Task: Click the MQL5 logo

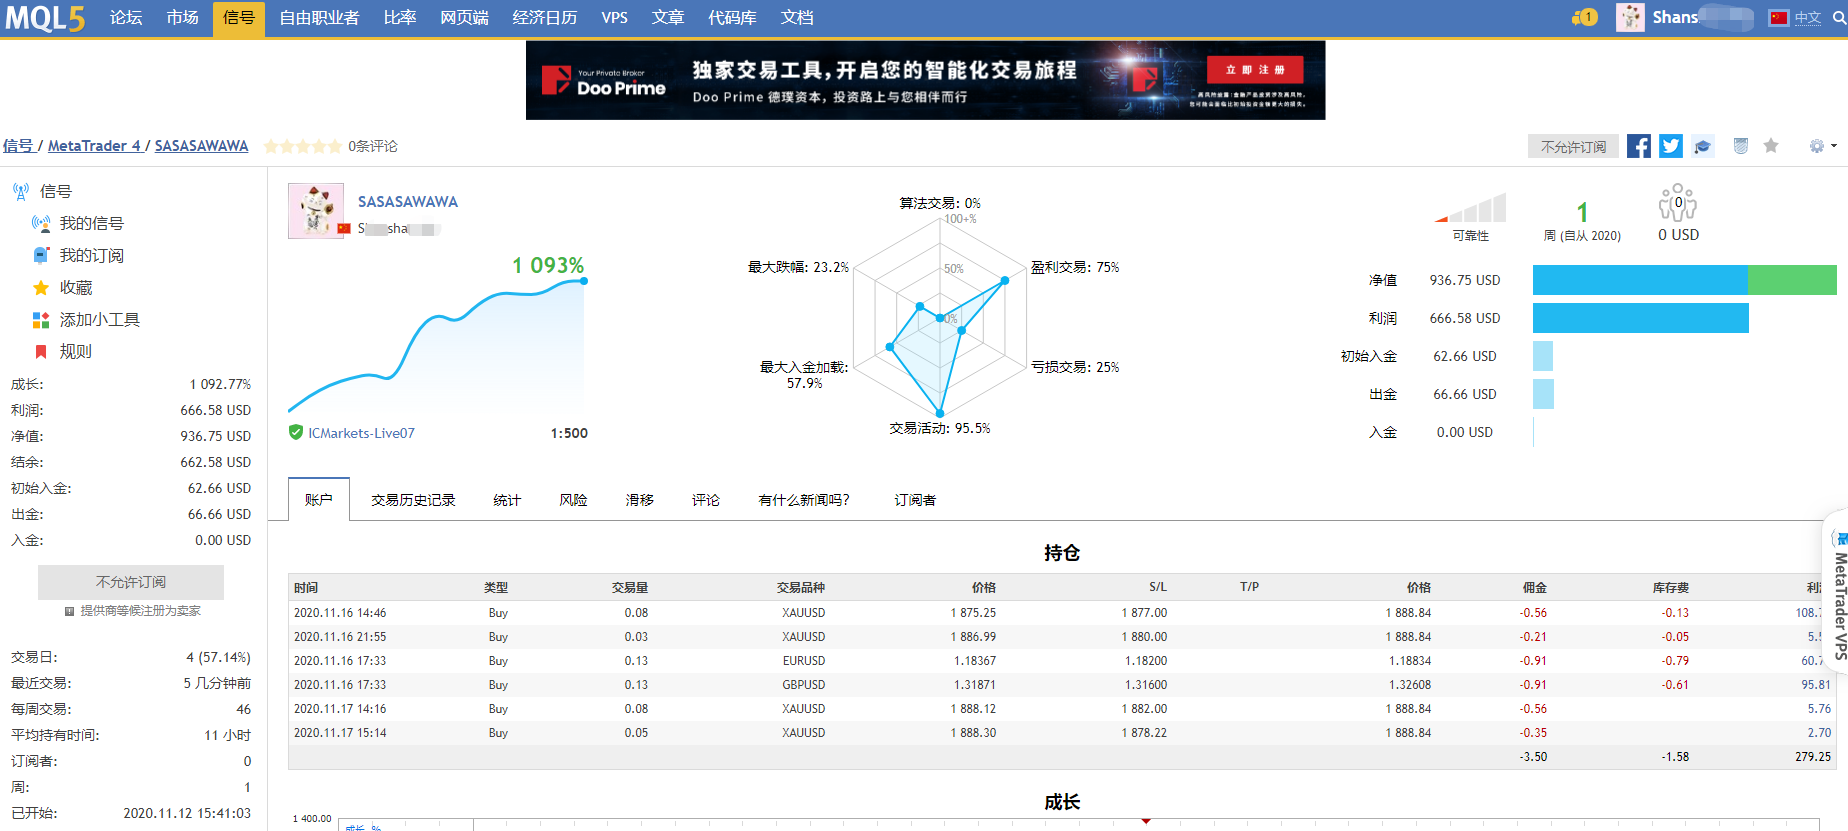Action: click(x=45, y=18)
